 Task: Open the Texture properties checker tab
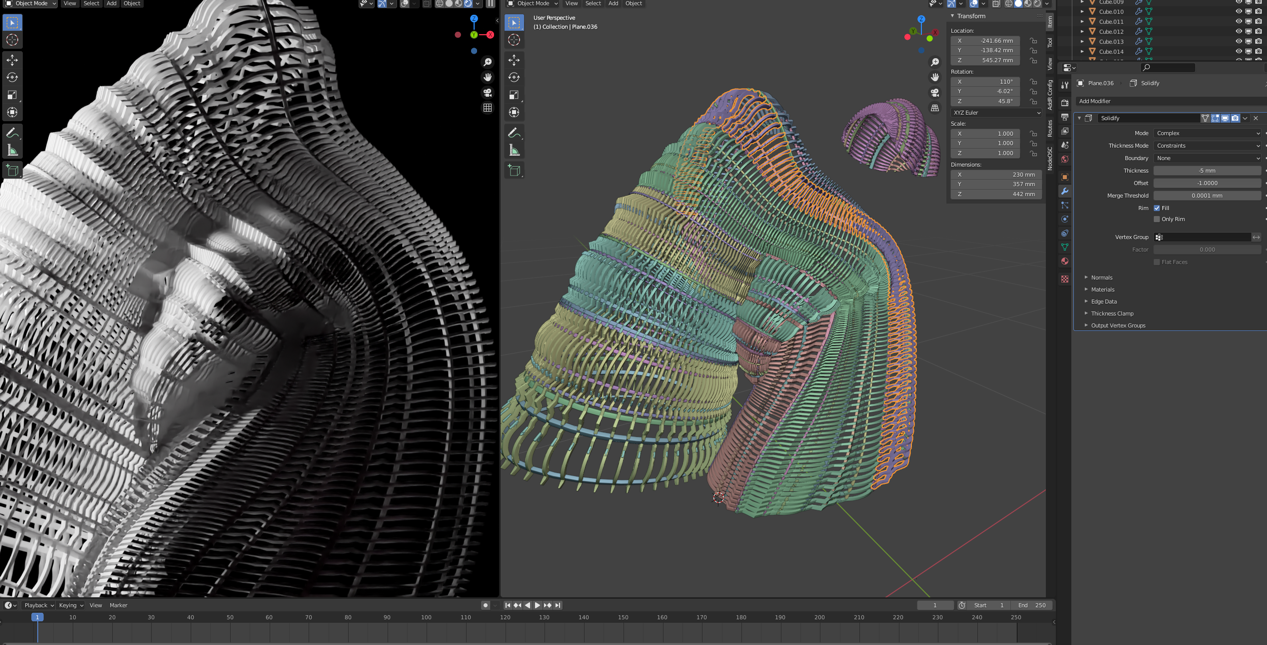[1065, 279]
